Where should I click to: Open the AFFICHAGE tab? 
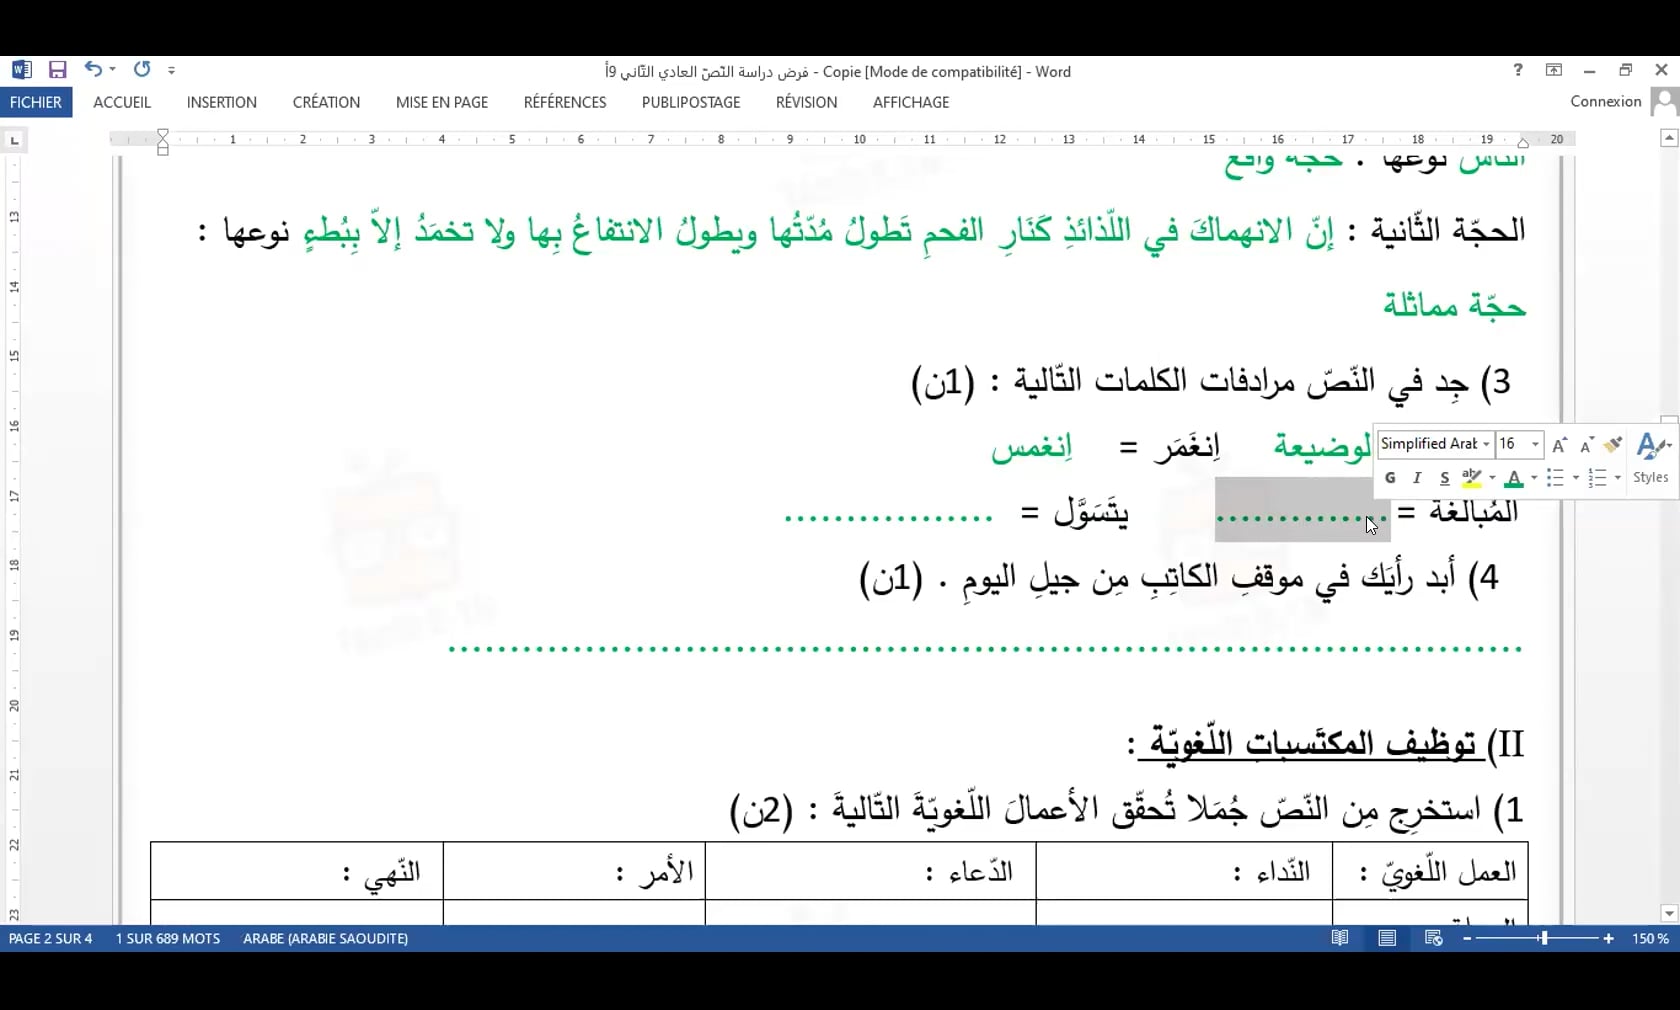[x=911, y=102]
